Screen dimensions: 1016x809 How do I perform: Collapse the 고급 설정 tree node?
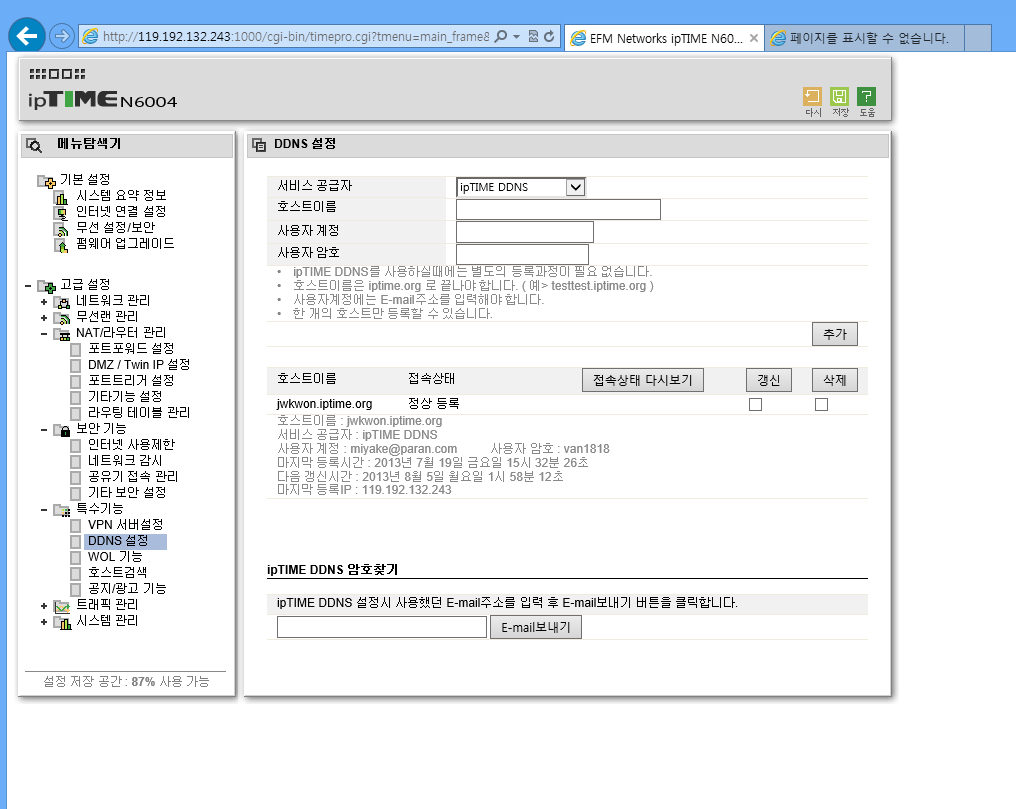click(x=28, y=285)
